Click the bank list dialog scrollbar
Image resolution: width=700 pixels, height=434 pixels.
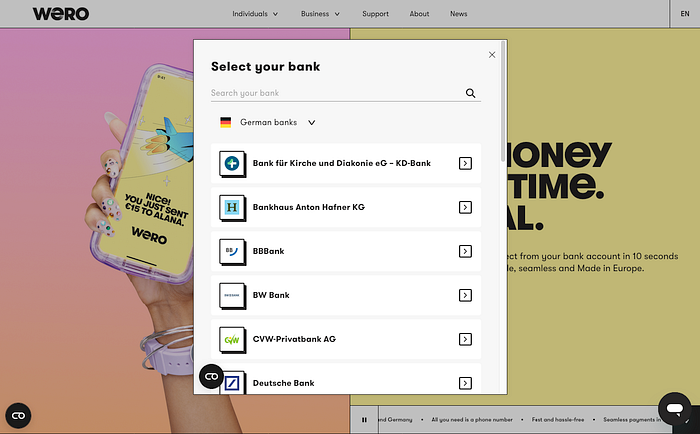(503, 101)
